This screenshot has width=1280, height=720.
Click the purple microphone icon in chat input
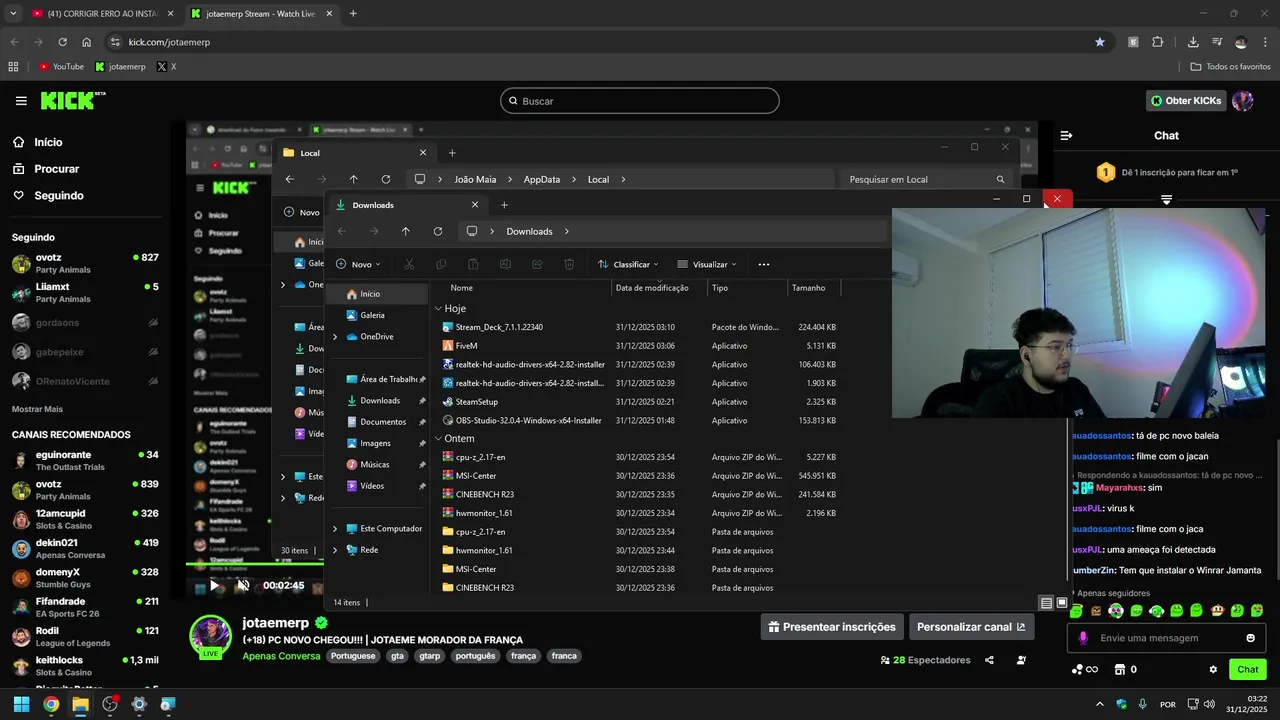pos(1083,638)
